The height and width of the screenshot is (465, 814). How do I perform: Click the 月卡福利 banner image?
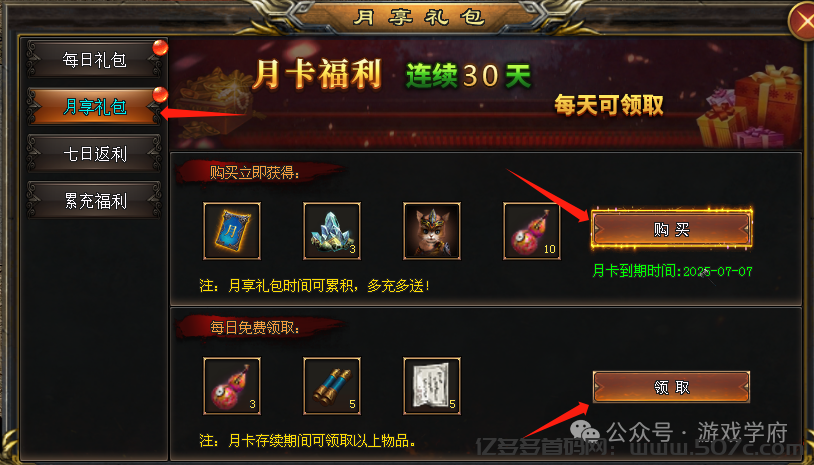tap(486, 94)
